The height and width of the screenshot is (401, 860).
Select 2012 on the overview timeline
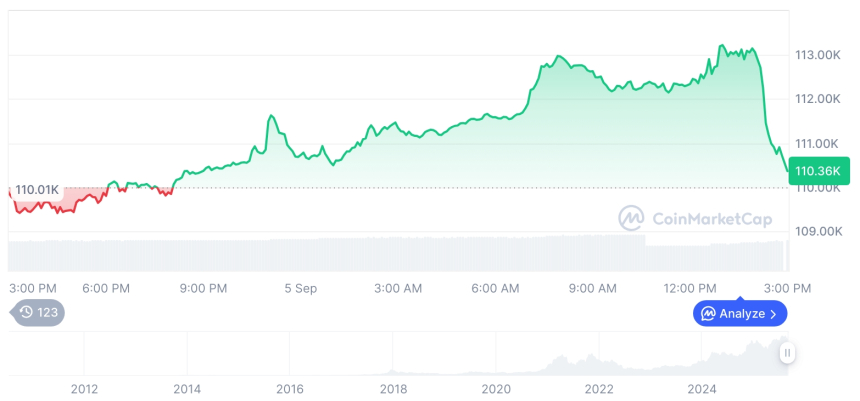(84, 388)
